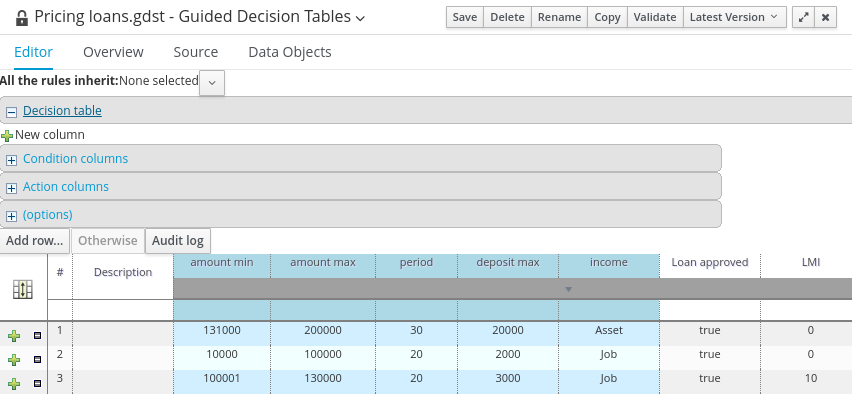The width and height of the screenshot is (852, 394).
Task: Click the lock icon beside Pricing loans title
Action: (22, 18)
